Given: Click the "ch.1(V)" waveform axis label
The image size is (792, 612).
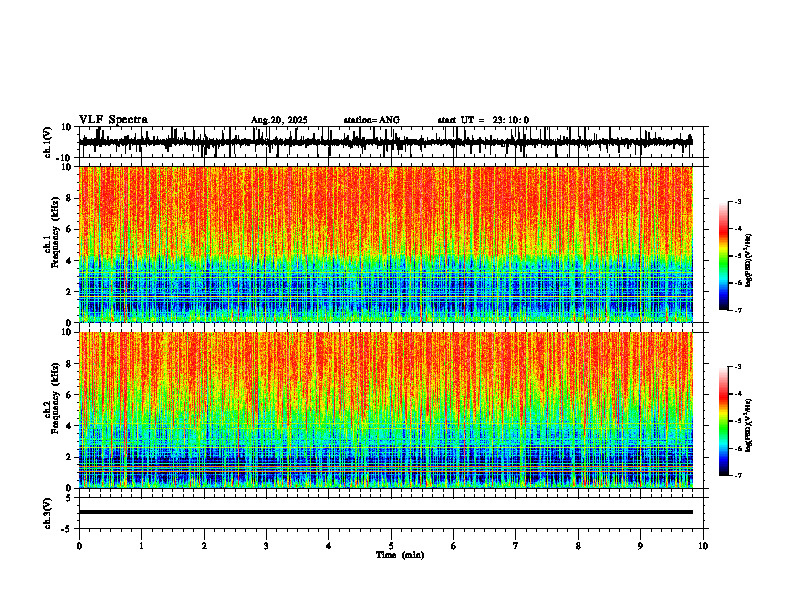Looking at the screenshot, I should (48, 142).
